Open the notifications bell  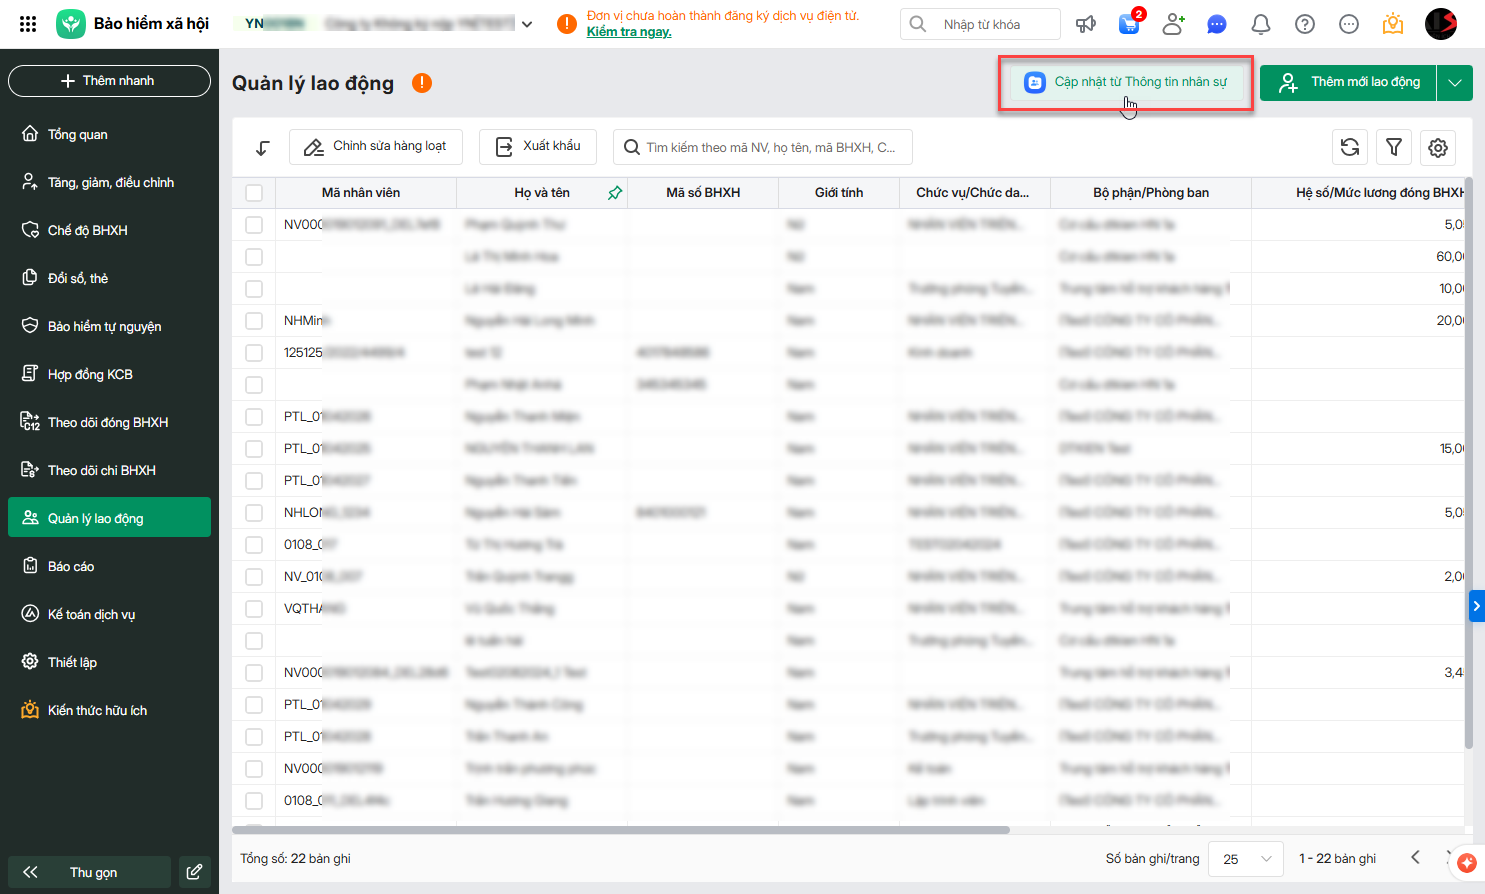coord(1261,24)
